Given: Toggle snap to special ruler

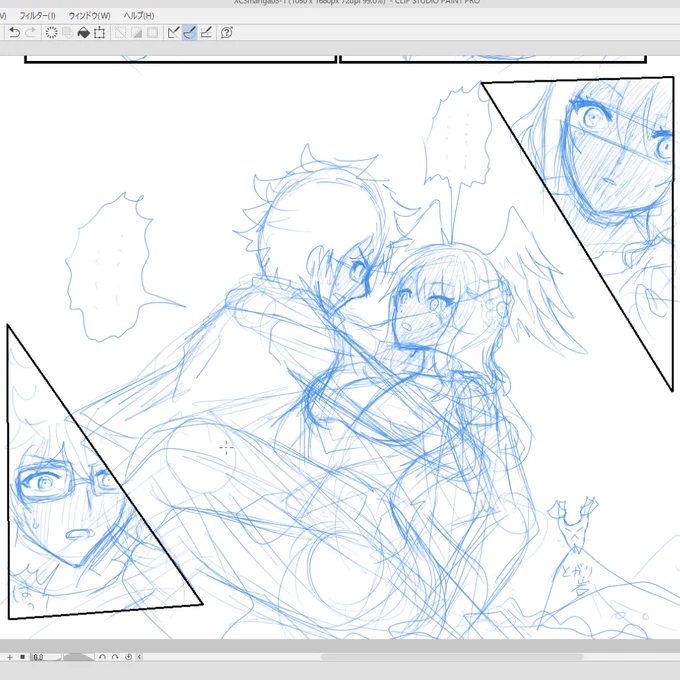Looking at the screenshot, I should coord(190,33).
